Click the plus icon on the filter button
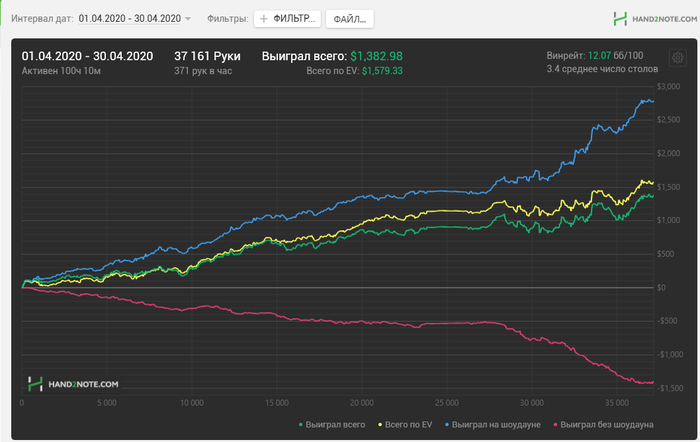 click(264, 19)
